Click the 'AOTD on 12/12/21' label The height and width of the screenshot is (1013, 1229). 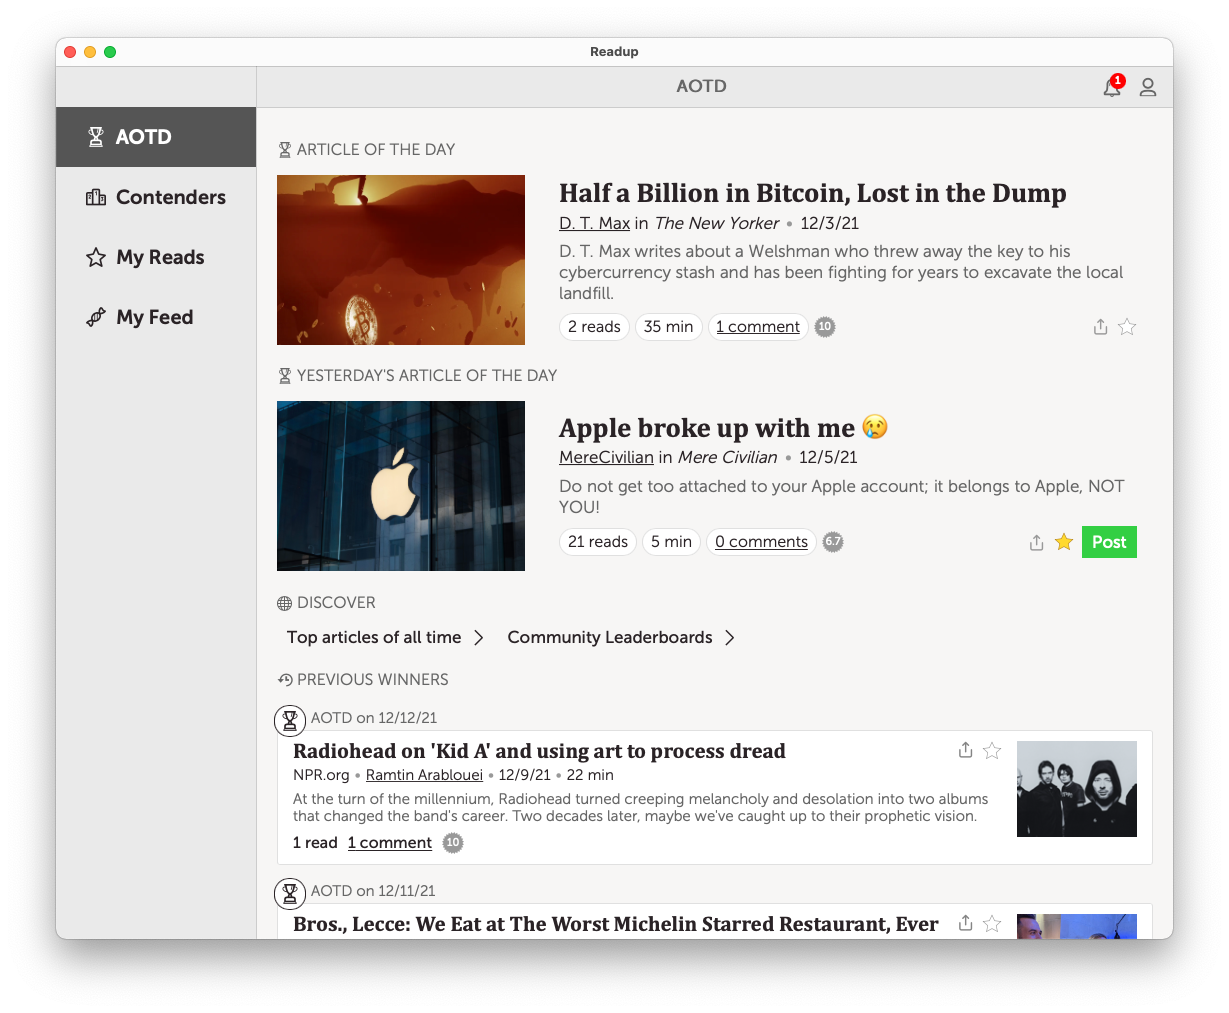click(x=374, y=718)
